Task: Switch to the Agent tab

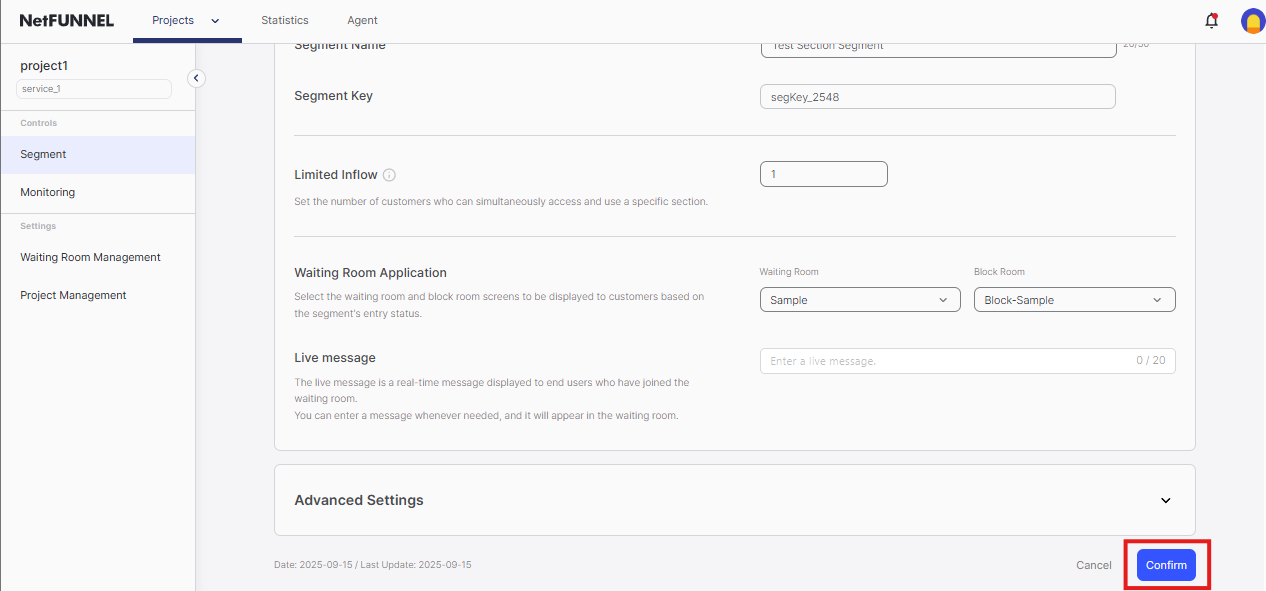Action: click(x=362, y=20)
